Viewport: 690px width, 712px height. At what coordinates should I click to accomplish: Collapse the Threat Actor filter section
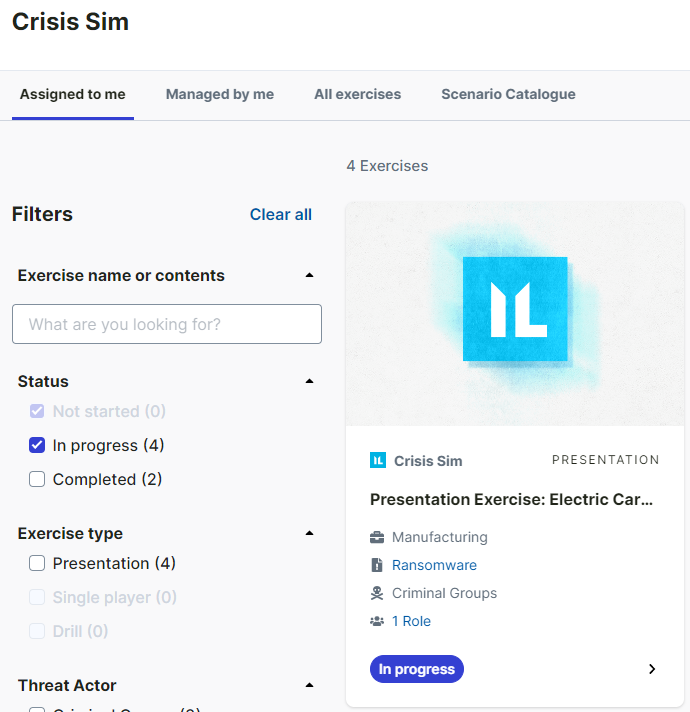pos(309,685)
